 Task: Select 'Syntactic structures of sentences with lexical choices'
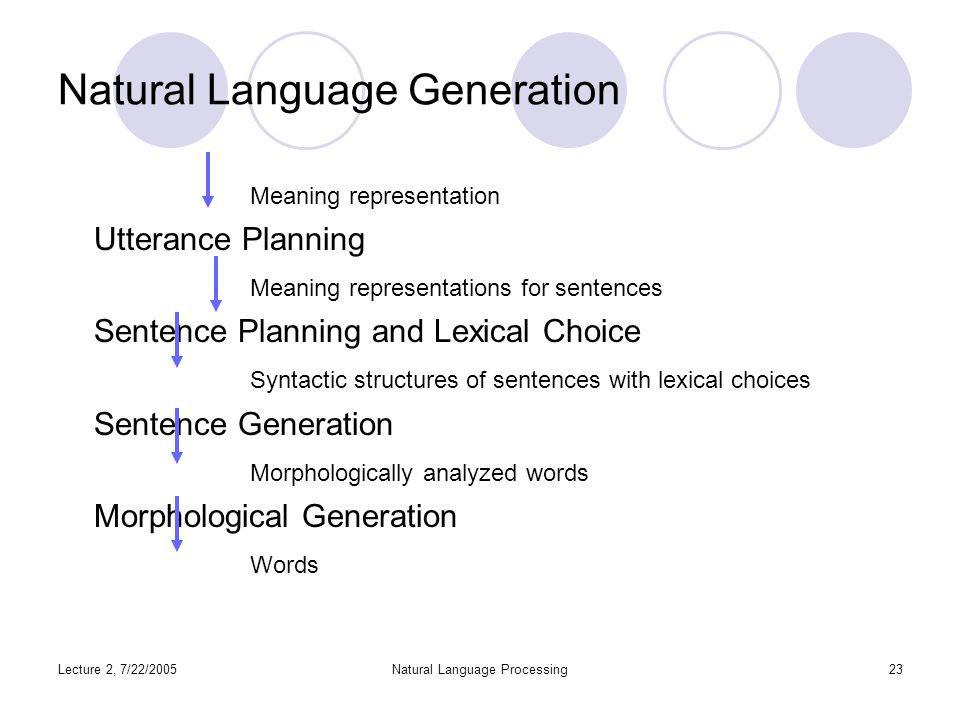(x=530, y=380)
